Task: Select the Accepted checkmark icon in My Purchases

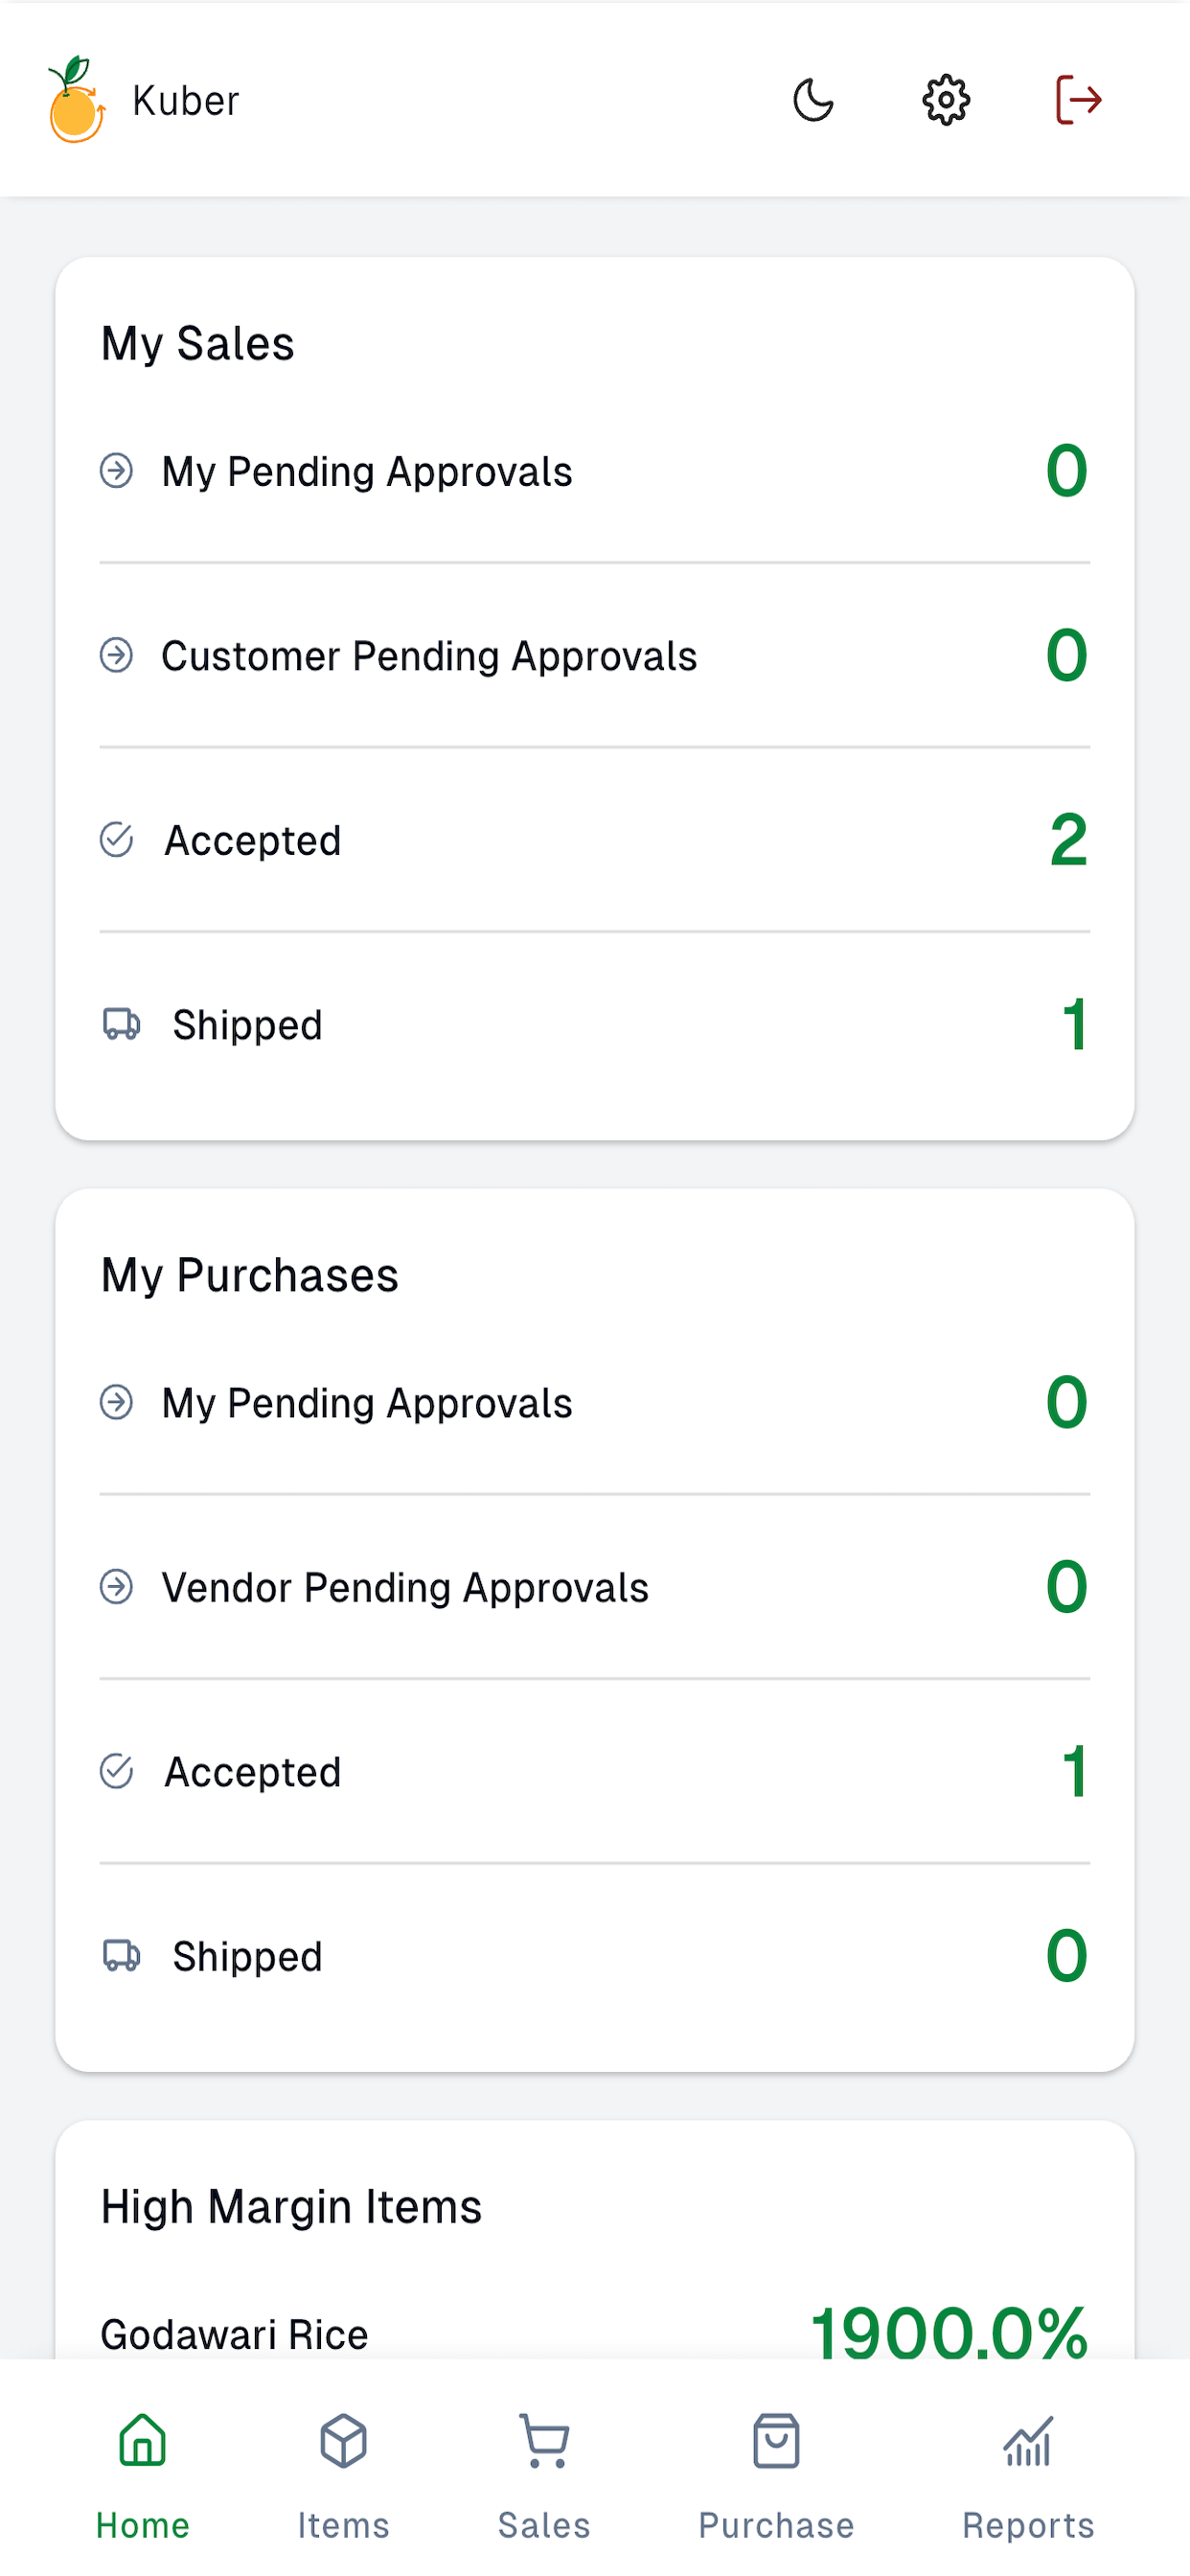Action: [116, 1771]
